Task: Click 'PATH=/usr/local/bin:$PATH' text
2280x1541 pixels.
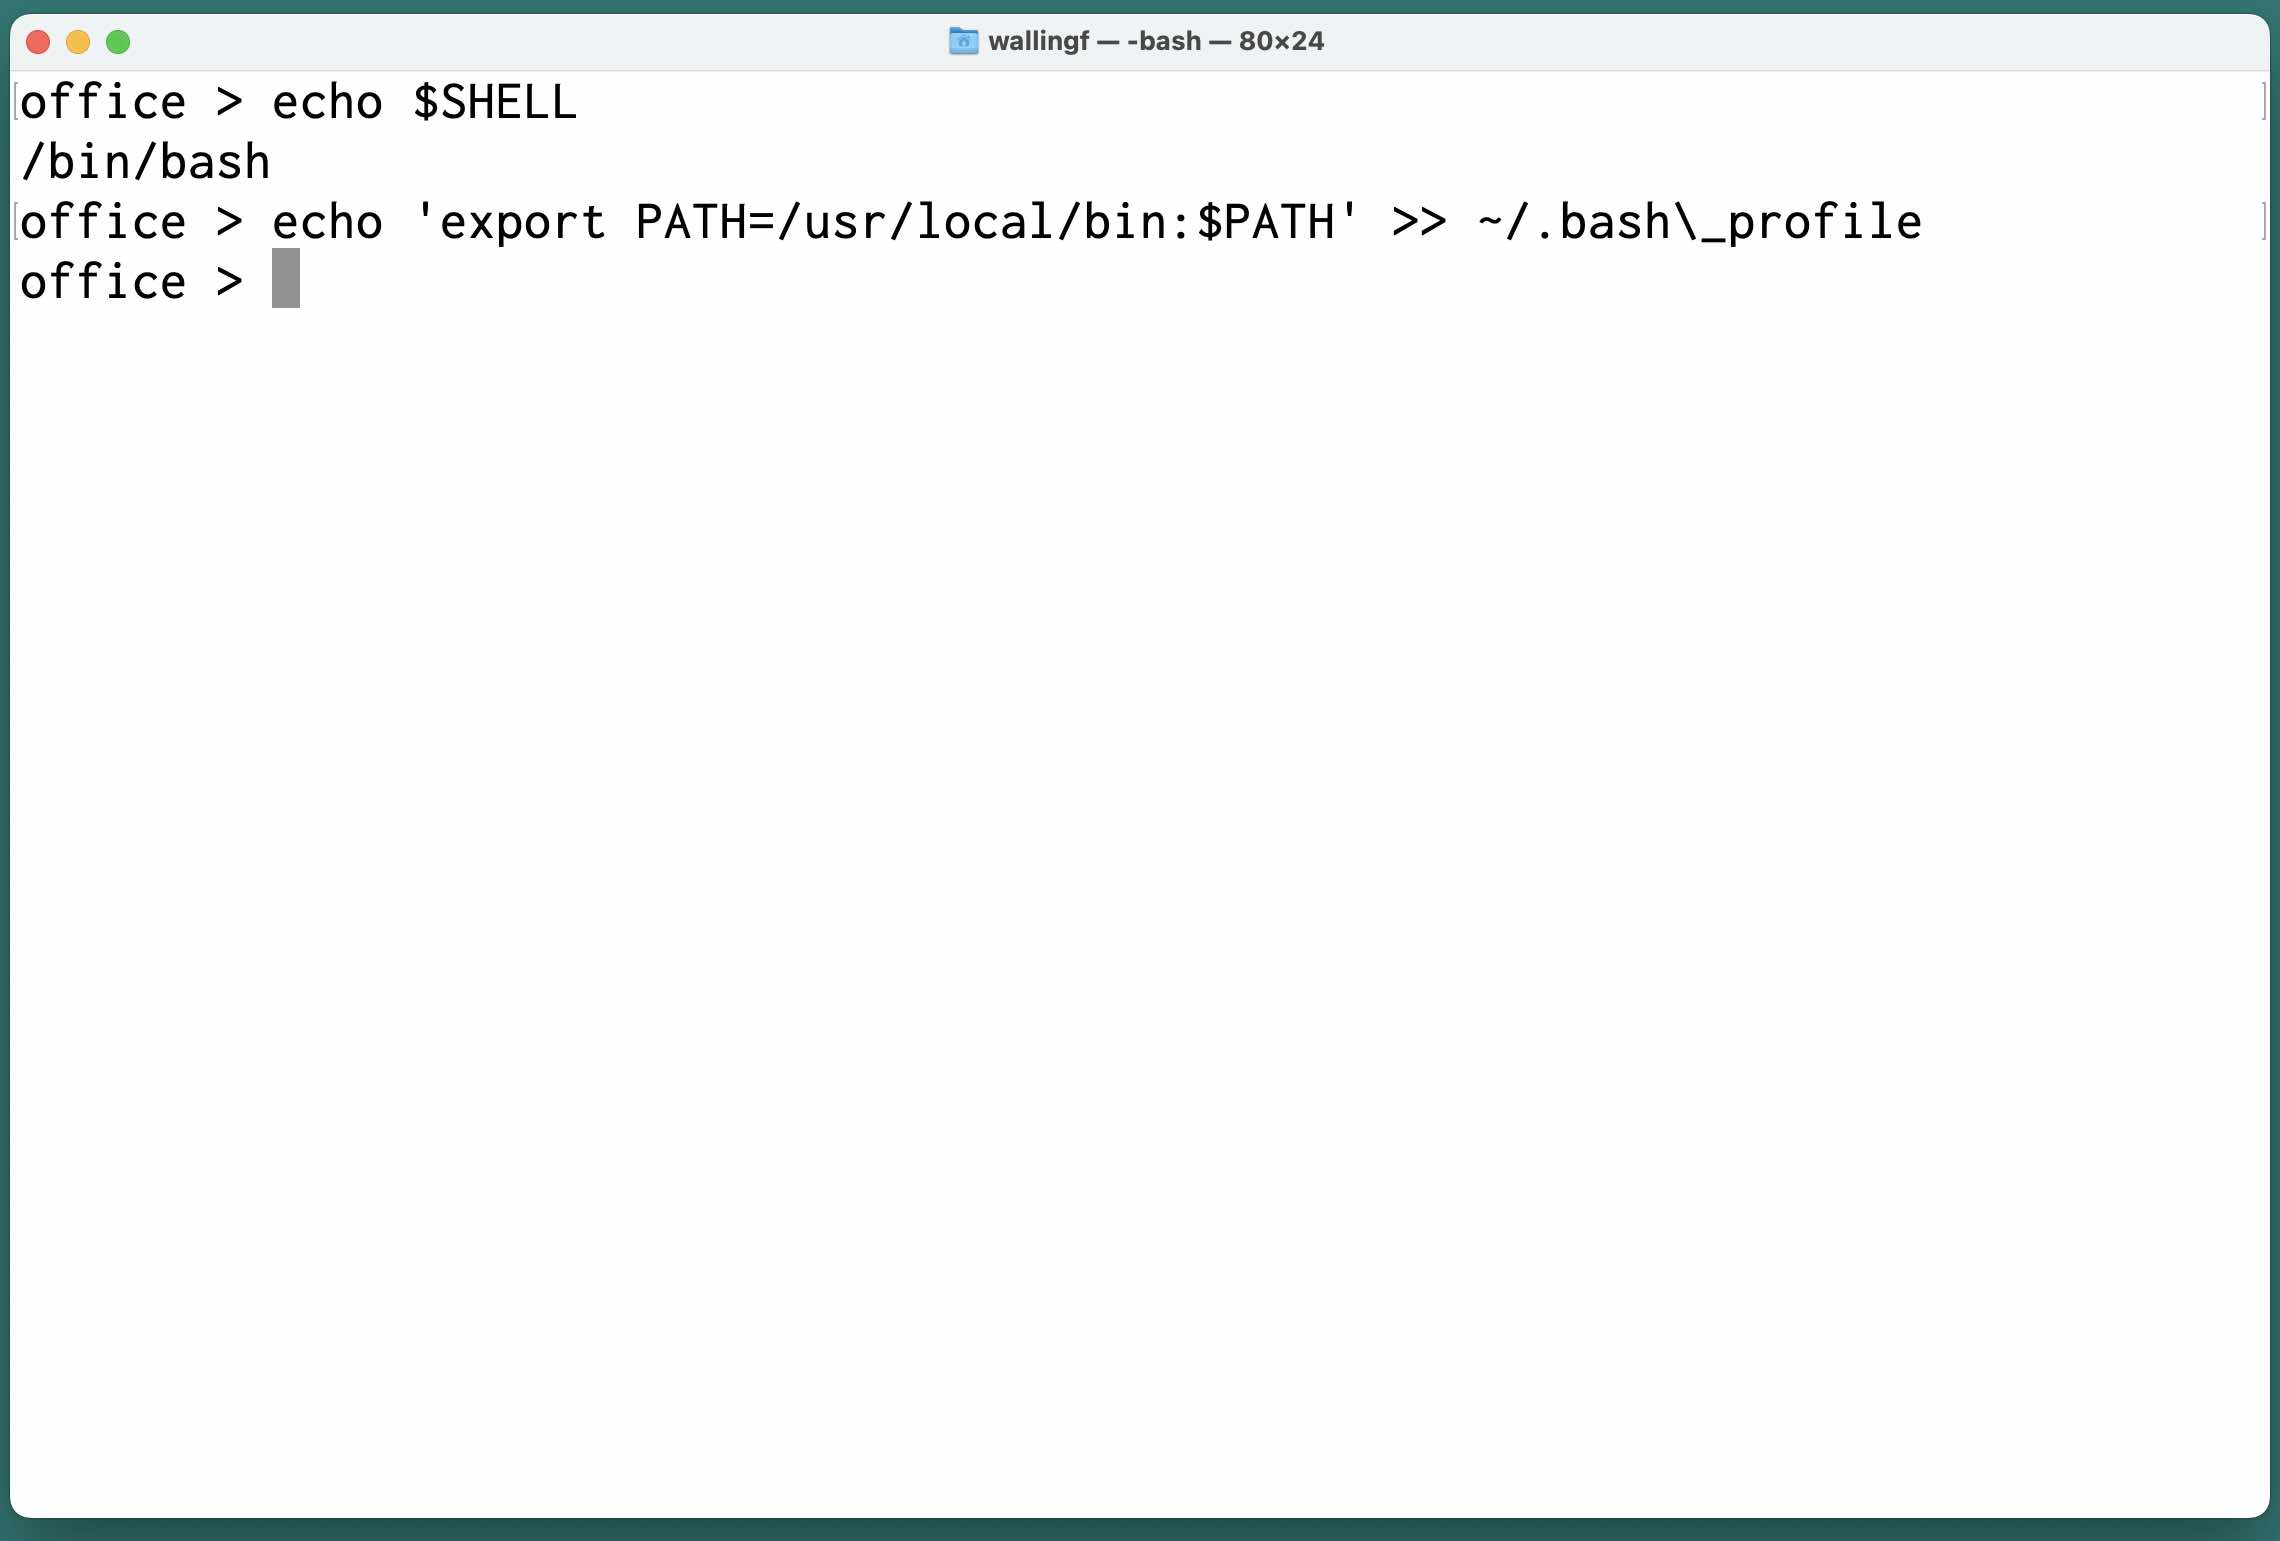Action: point(986,222)
